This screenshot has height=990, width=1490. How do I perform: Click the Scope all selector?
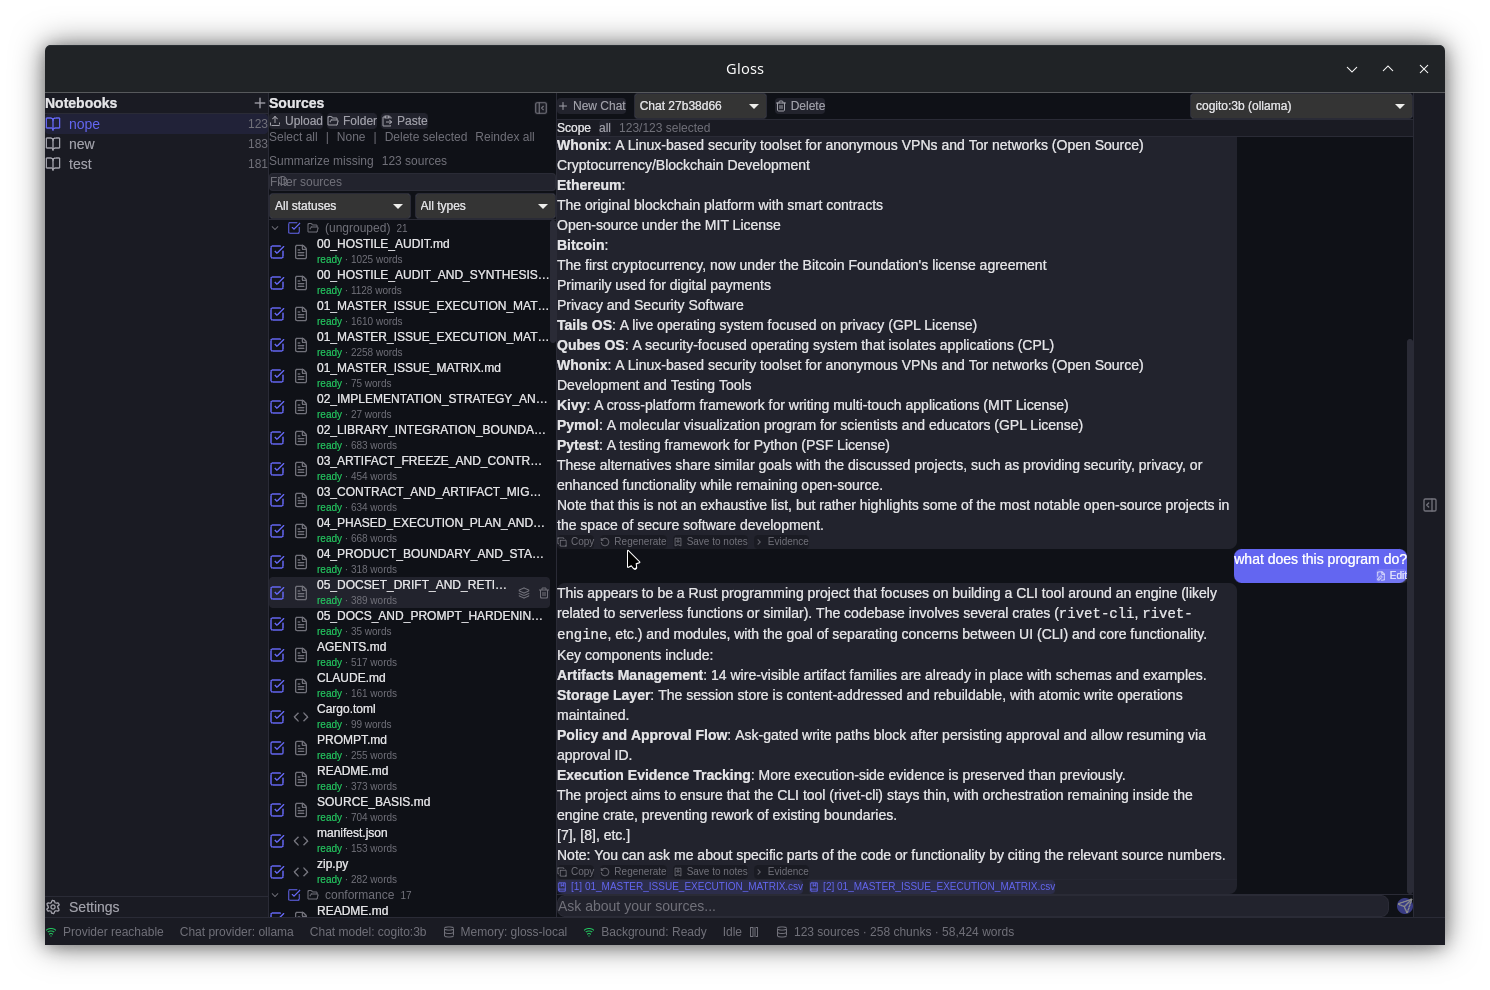[x=605, y=128]
